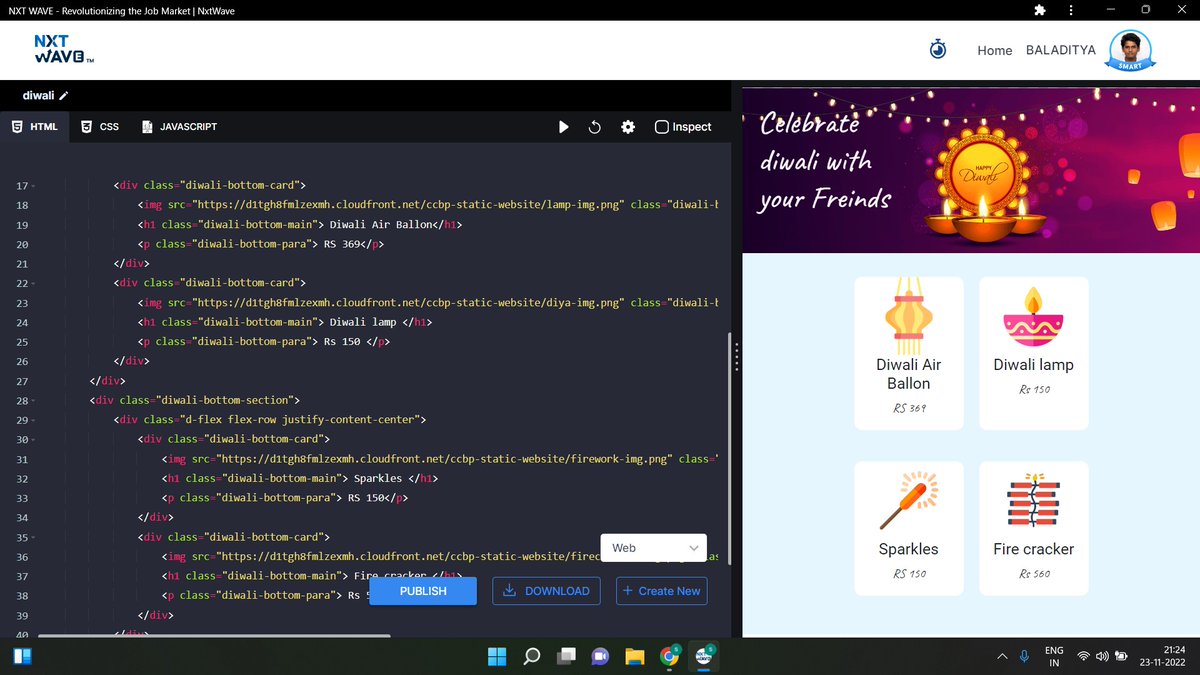
Task: Place cursor on line 32 Sparkles heading
Action: tap(299, 479)
